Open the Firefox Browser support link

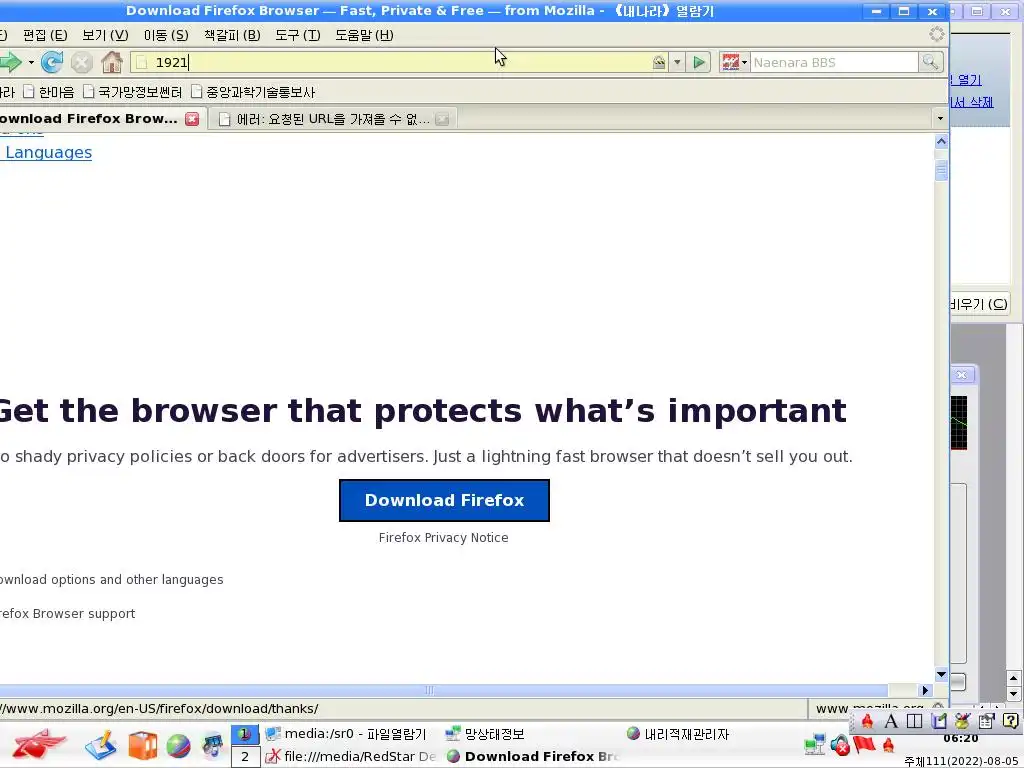pyautogui.click(x=67, y=614)
